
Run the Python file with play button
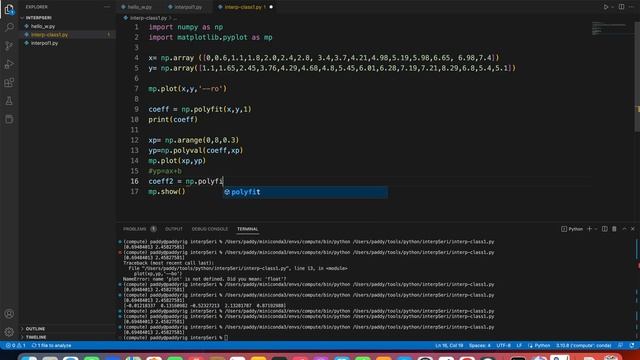pos(606,7)
